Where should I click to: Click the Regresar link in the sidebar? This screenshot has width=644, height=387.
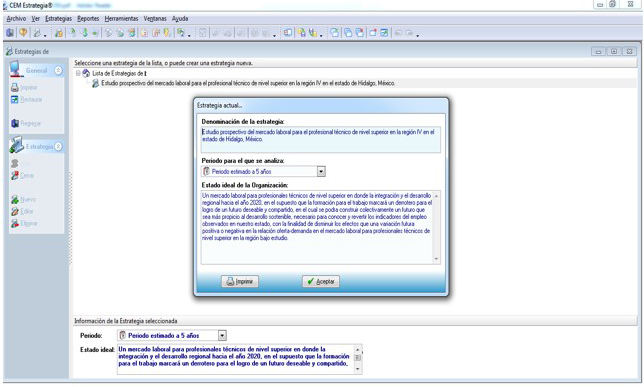coord(31,123)
